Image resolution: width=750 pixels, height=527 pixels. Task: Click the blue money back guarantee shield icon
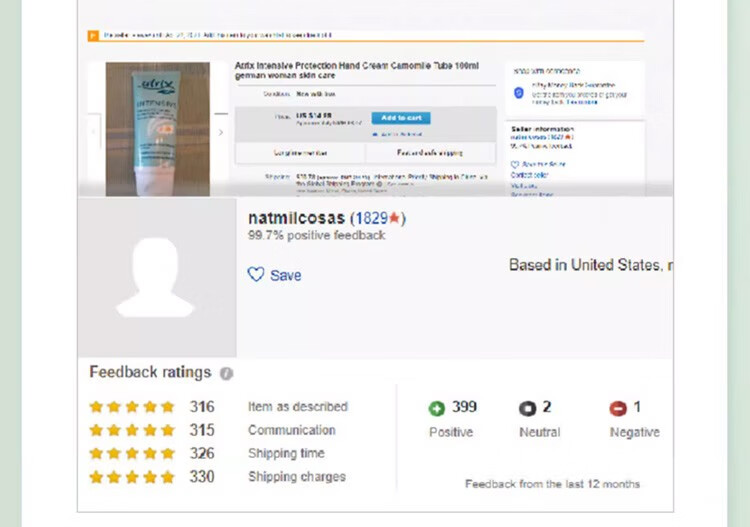coord(519,93)
